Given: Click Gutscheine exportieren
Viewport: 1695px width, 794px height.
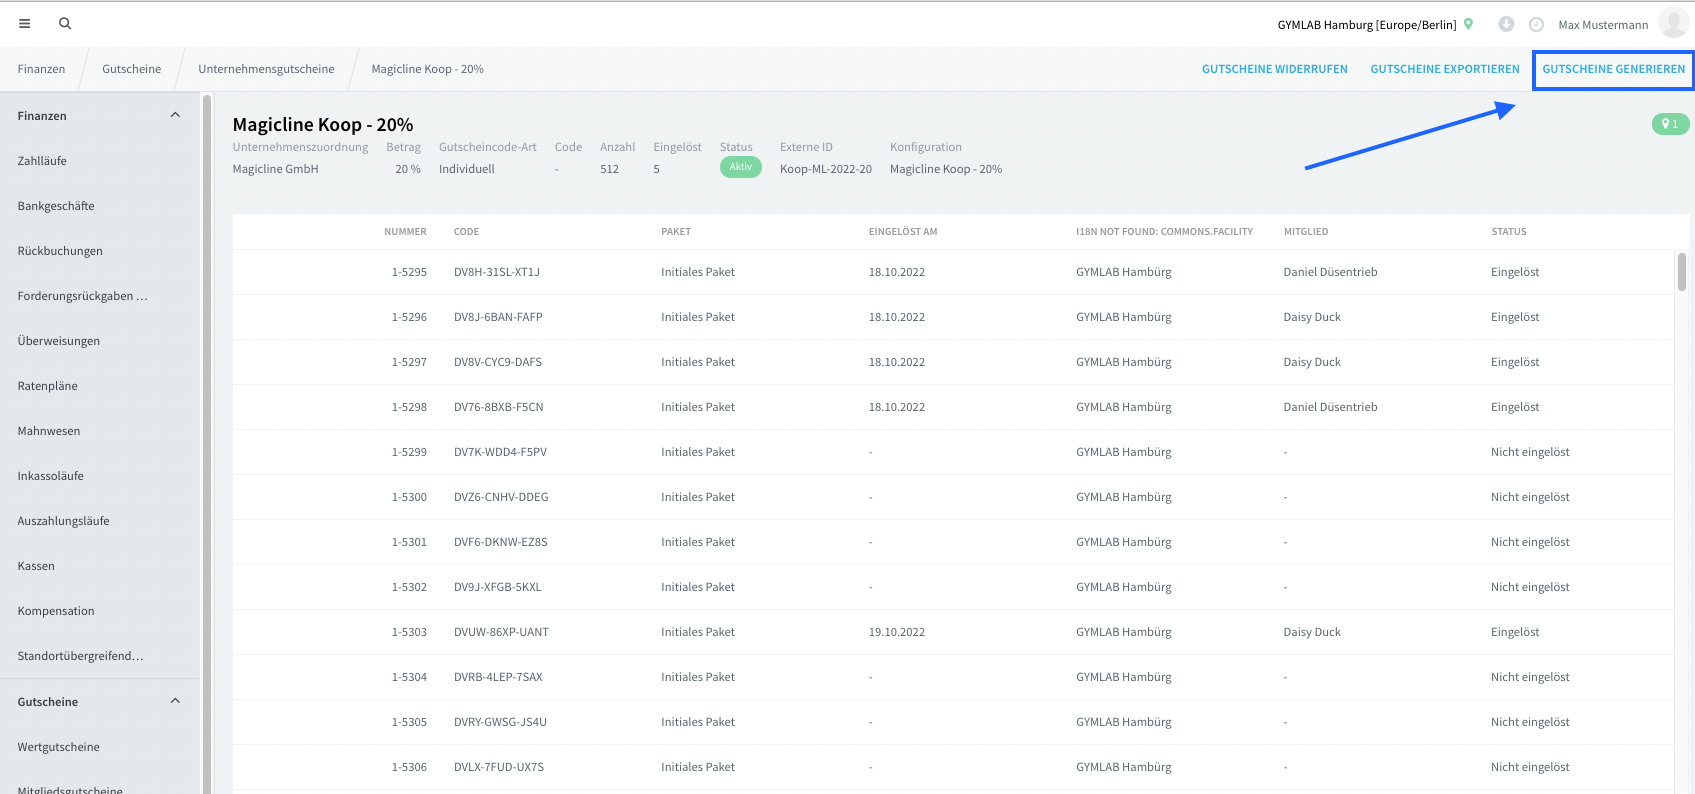Looking at the screenshot, I should click(1445, 69).
